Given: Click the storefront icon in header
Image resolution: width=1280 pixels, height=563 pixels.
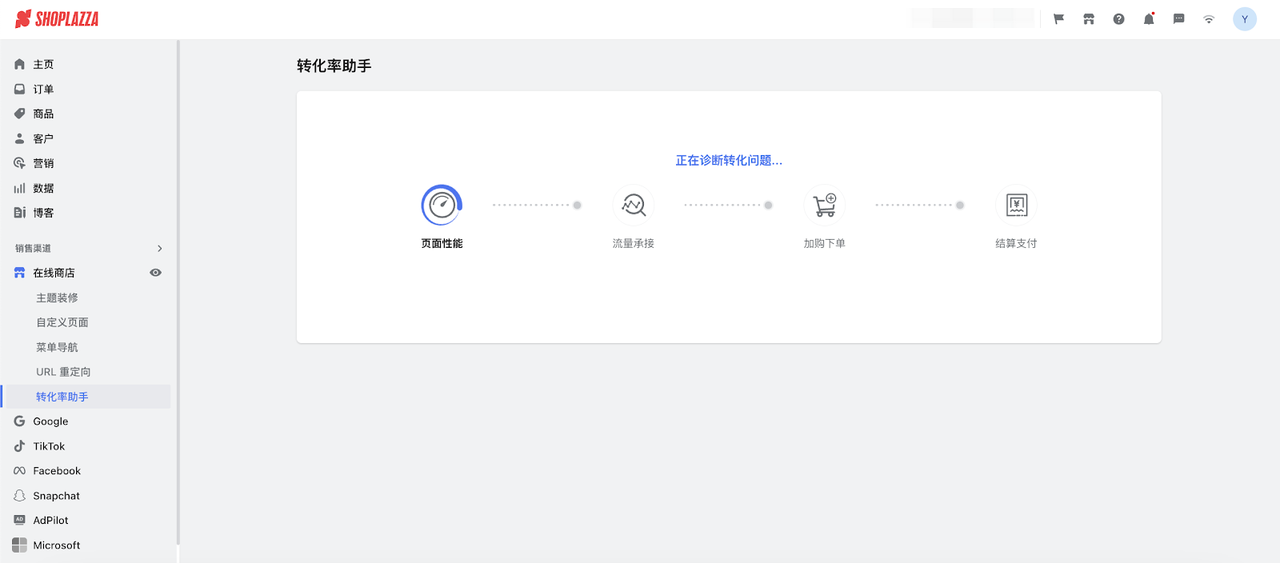Looking at the screenshot, I should coord(1089,19).
